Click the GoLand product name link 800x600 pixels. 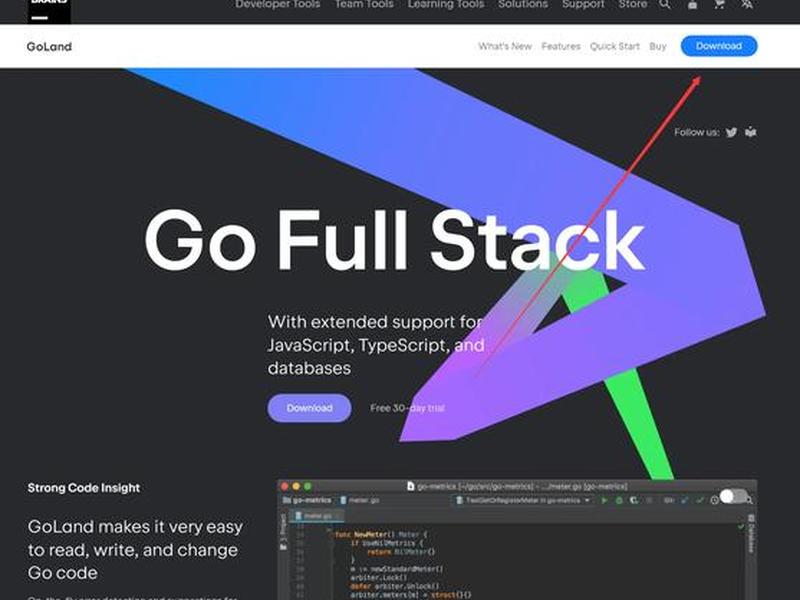pos(49,46)
